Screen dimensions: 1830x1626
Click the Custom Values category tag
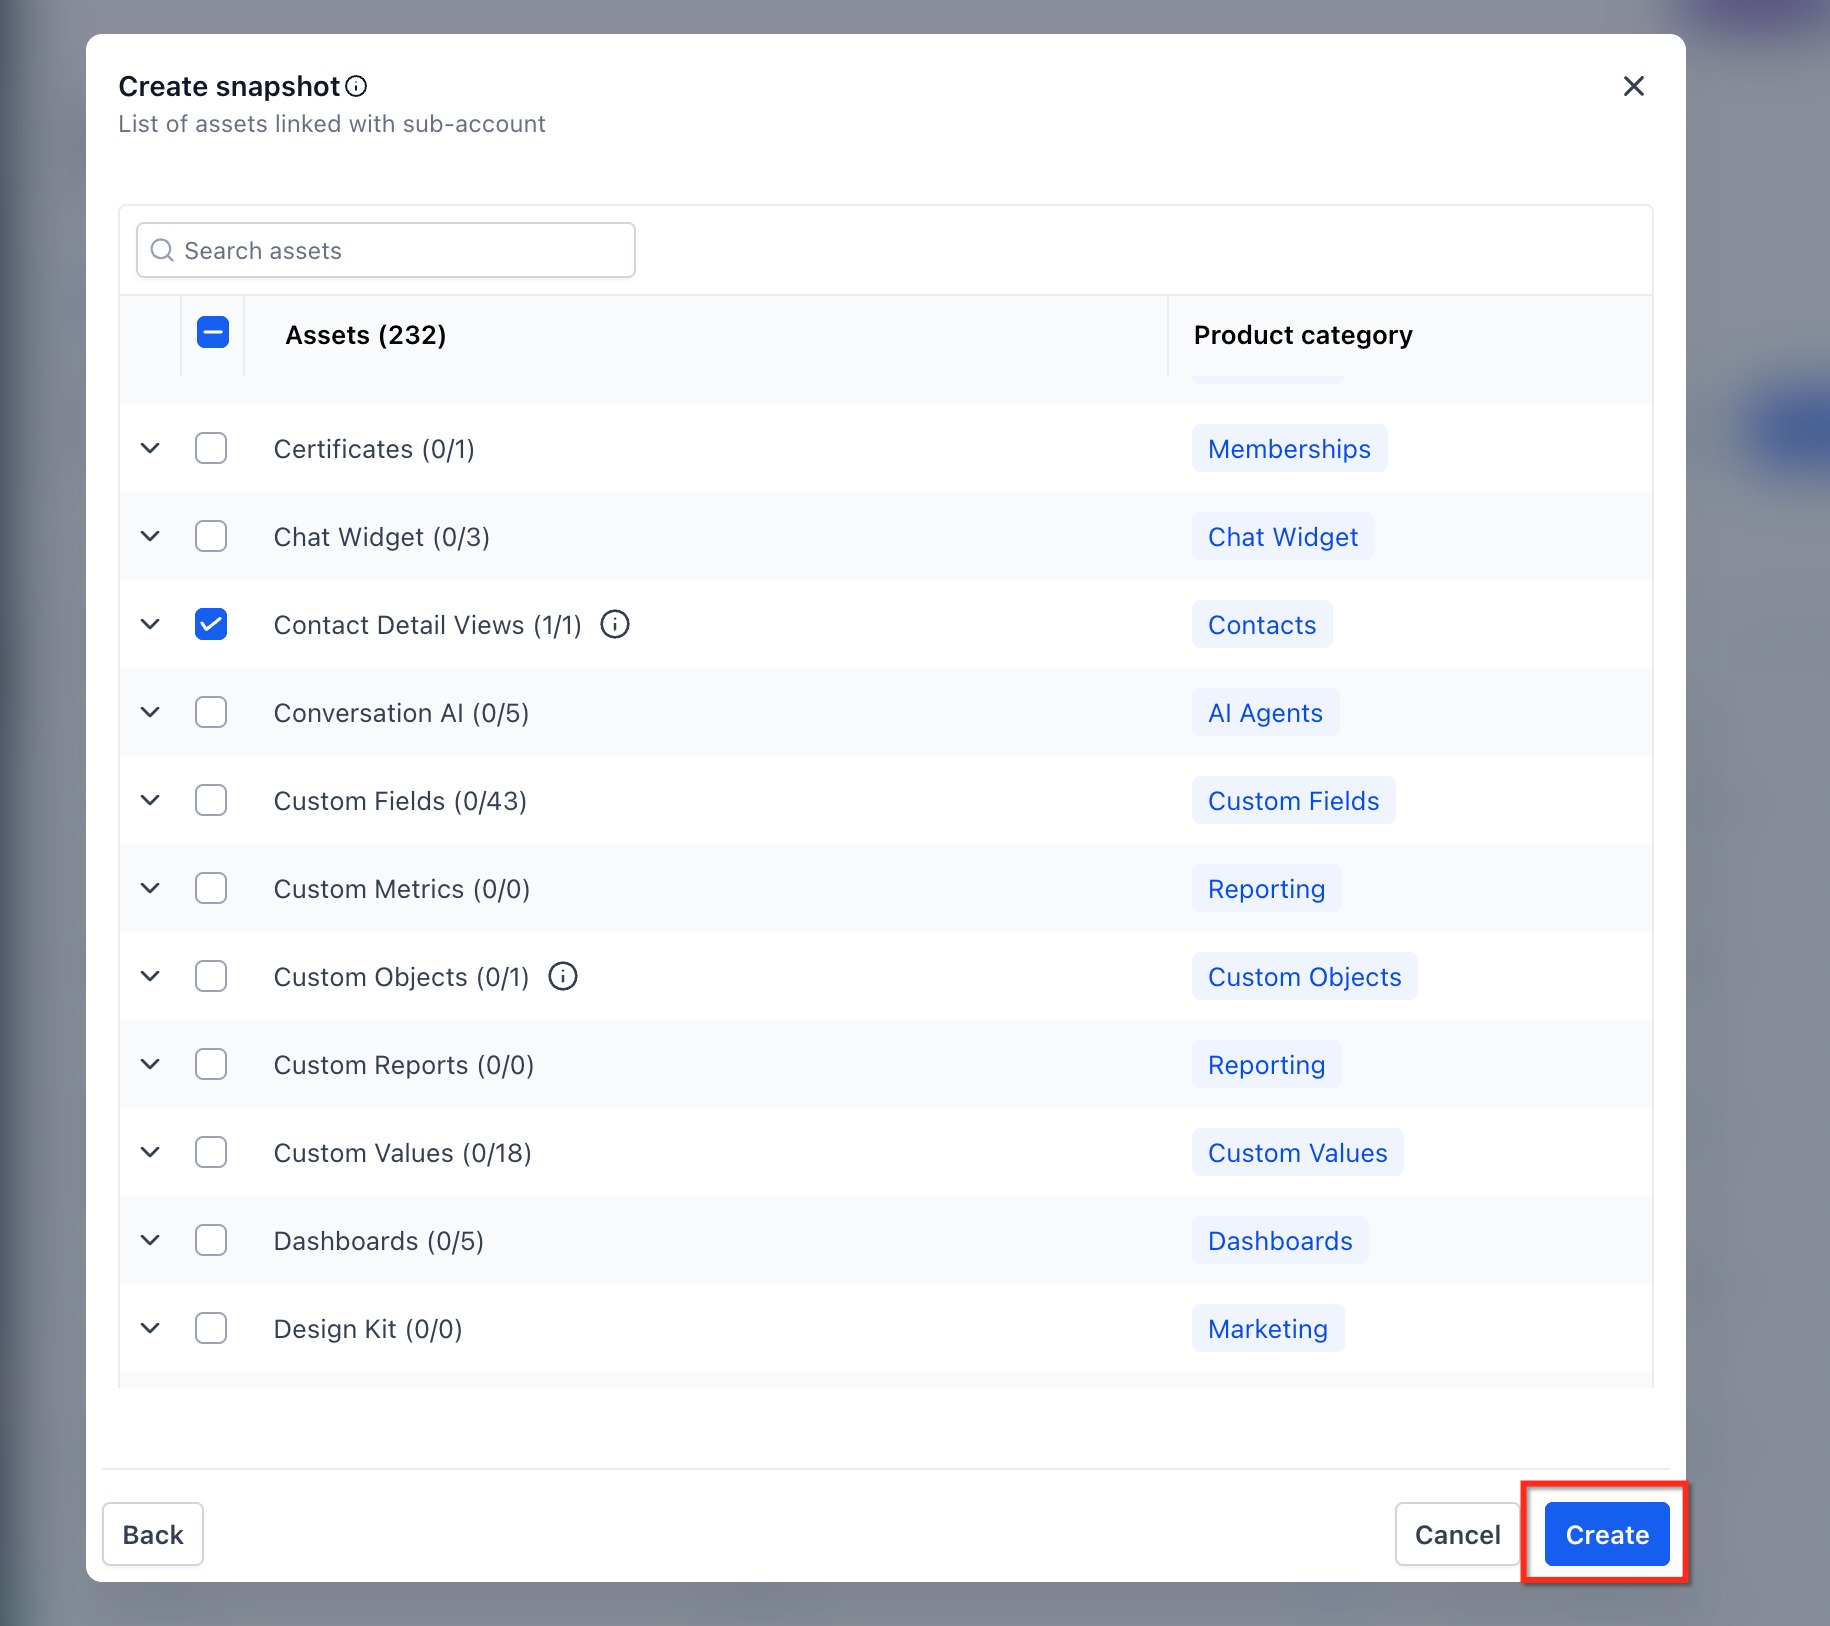click(x=1297, y=1153)
